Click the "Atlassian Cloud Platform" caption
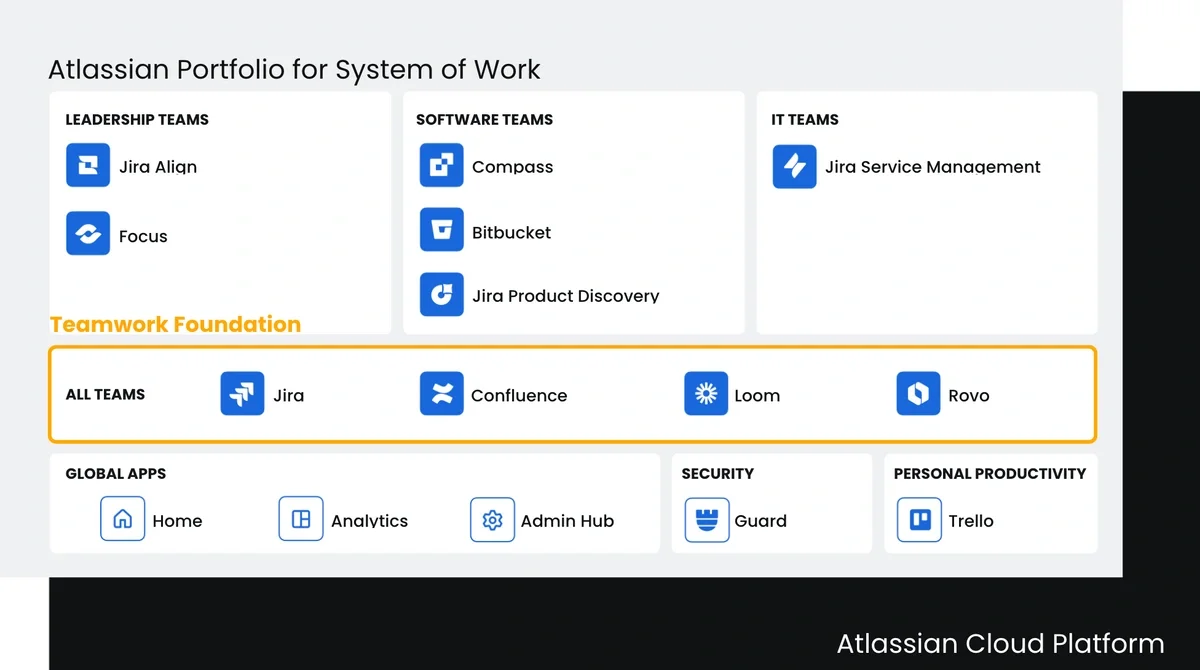Screen dimensions: 1200x670 (x=1001, y=644)
